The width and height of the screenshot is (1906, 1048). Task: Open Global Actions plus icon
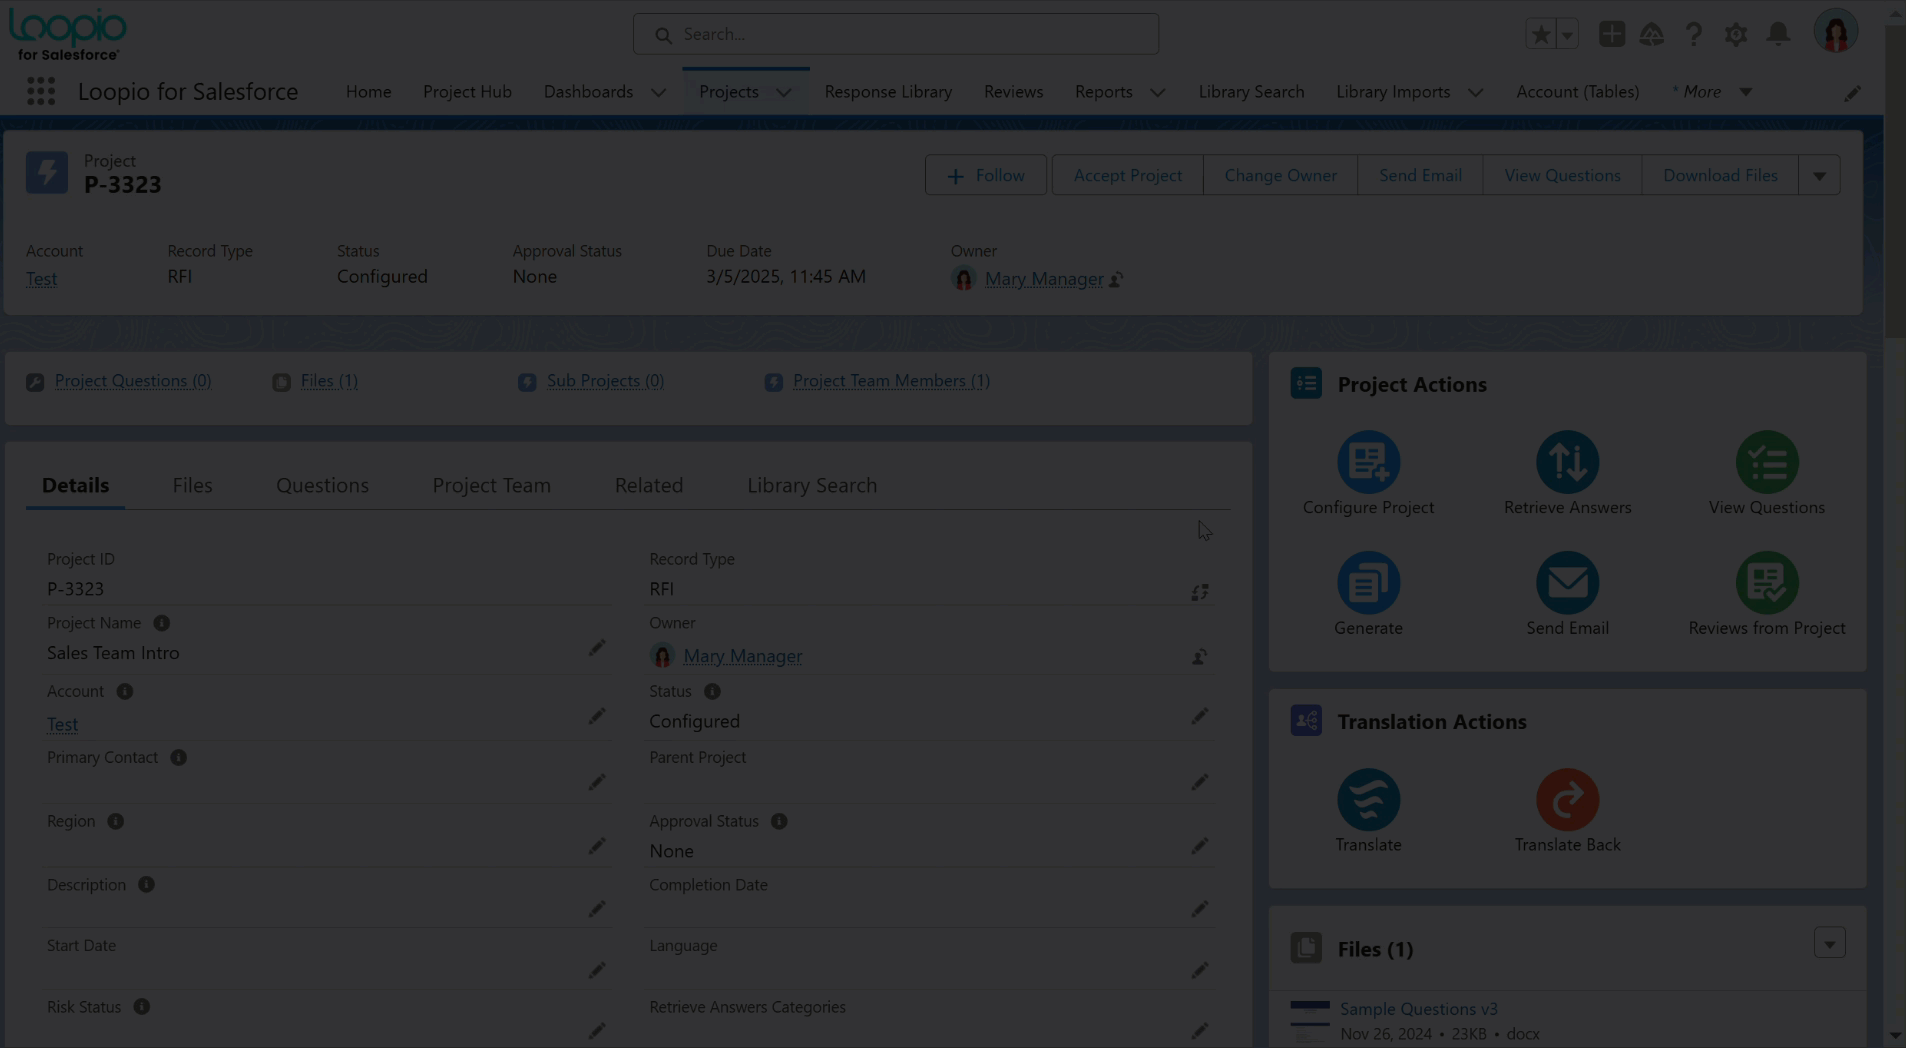point(1611,34)
